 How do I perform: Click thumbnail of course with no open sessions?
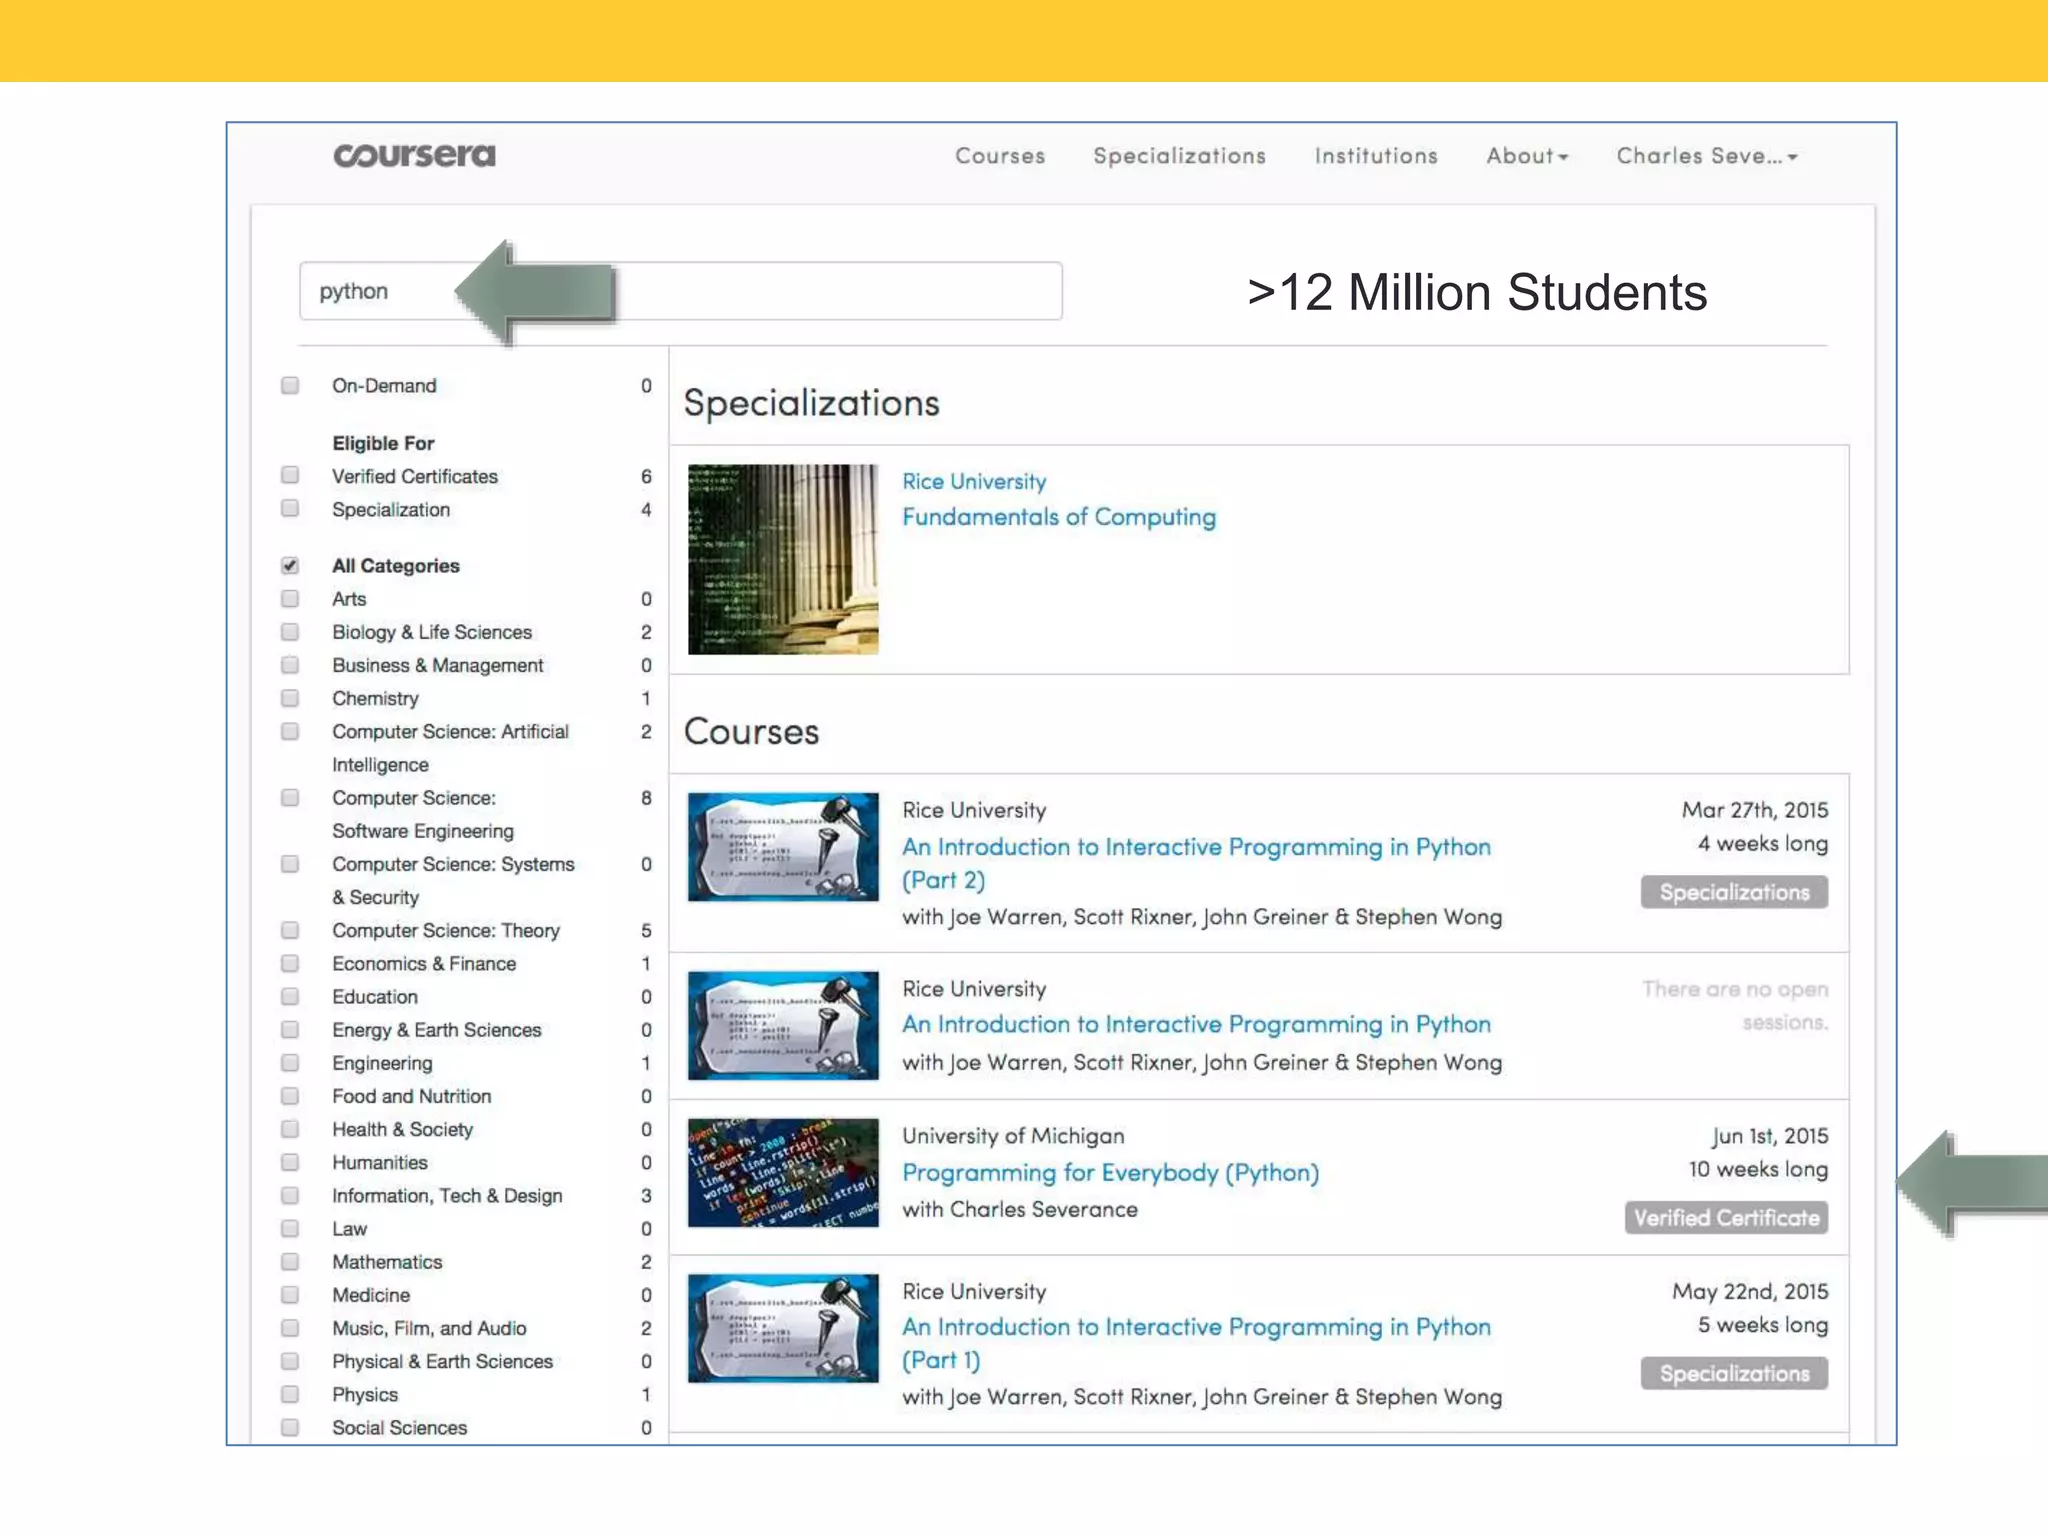click(x=783, y=1026)
